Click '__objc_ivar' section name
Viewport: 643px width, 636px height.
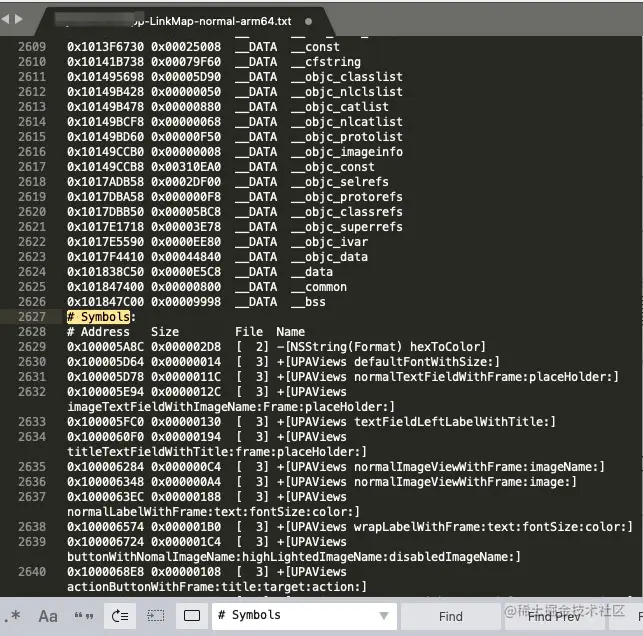pyautogui.click(x=329, y=242)
